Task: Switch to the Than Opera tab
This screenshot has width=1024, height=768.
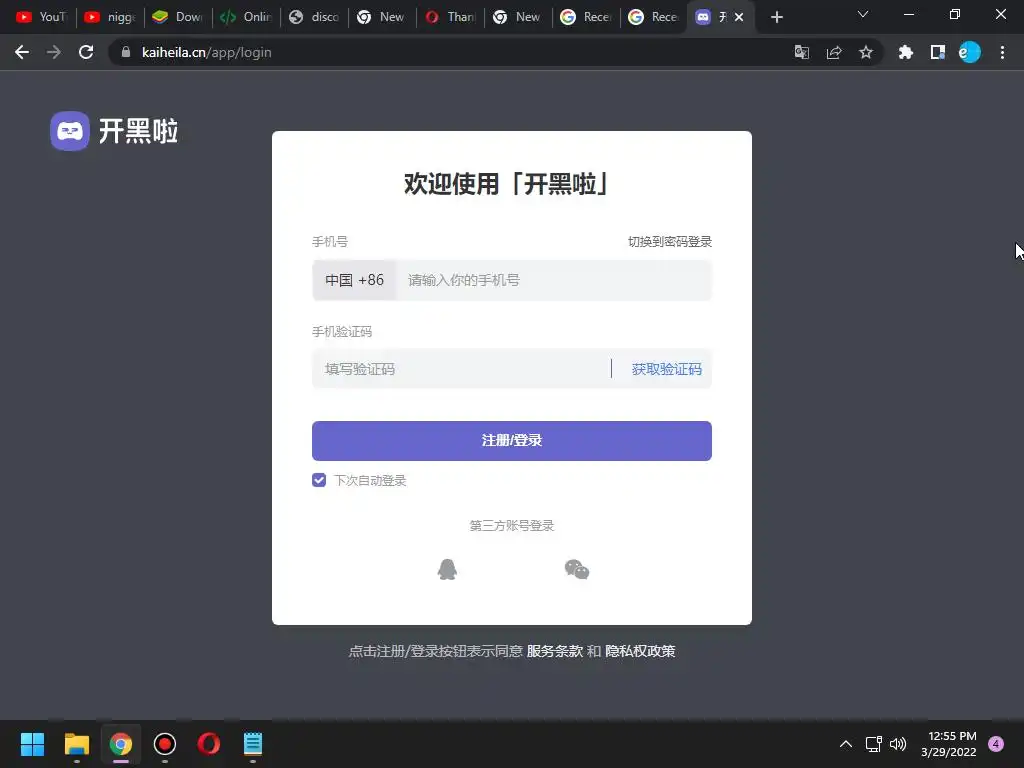Action: pyautogui.click(x=450, y=17)
